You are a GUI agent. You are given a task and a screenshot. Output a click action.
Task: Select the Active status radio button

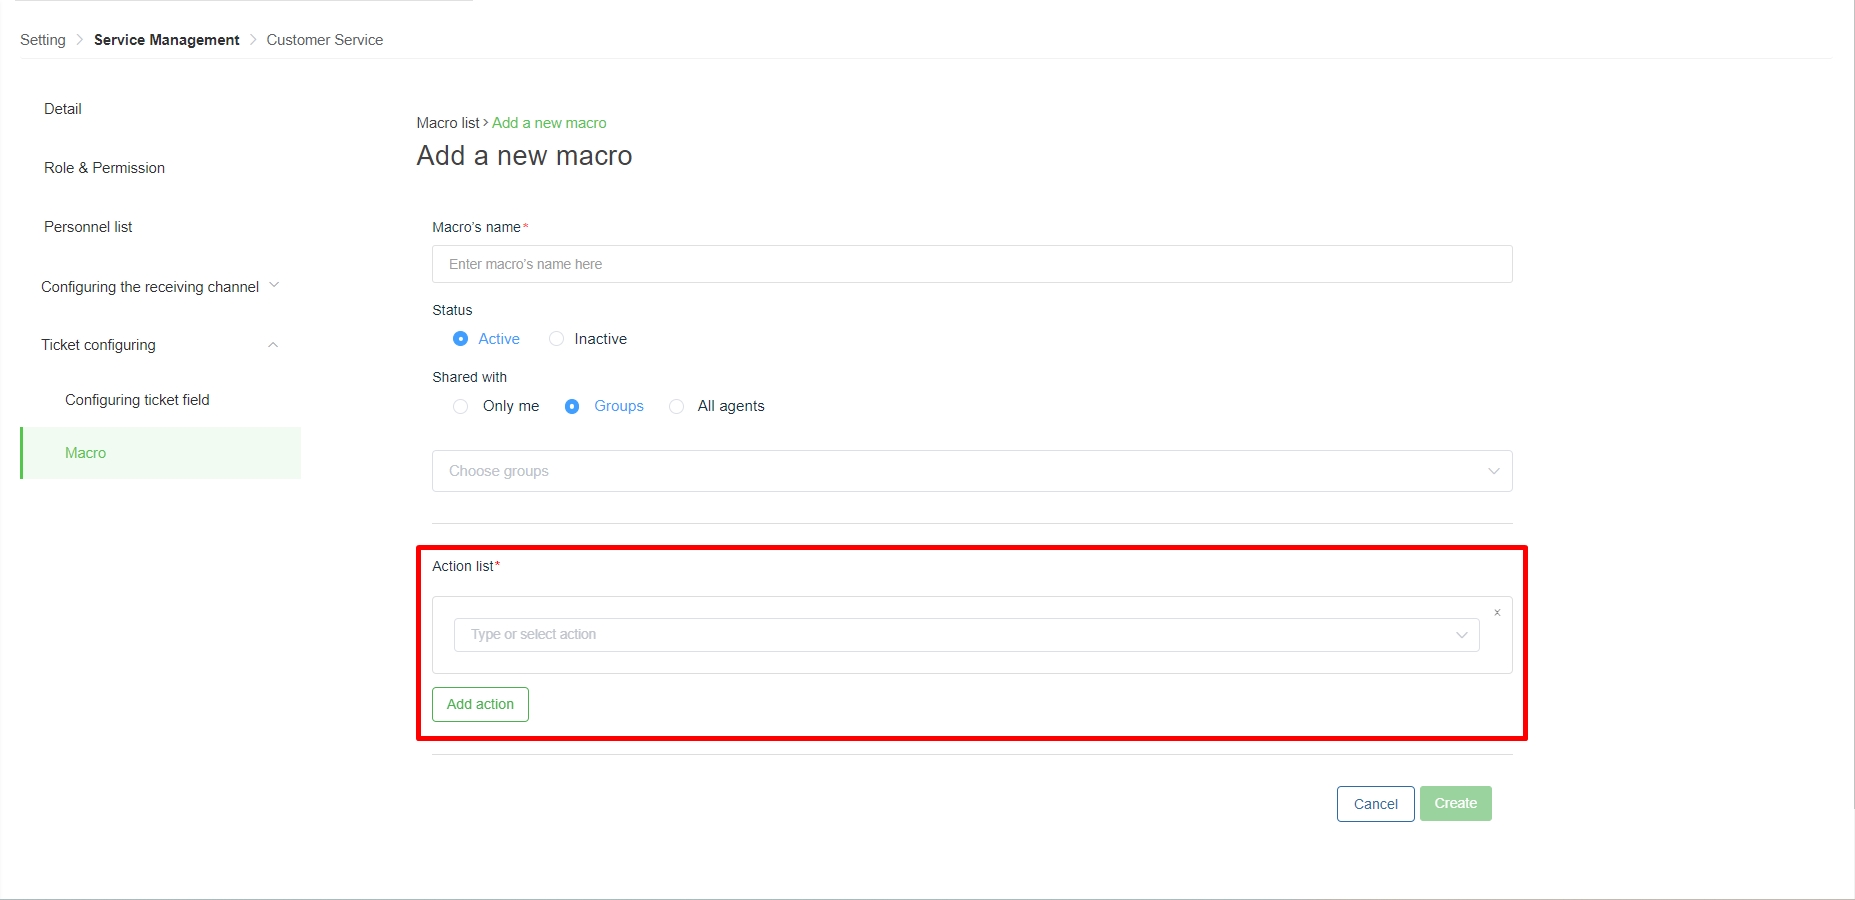pyautogui.click(x=460, y=339)
